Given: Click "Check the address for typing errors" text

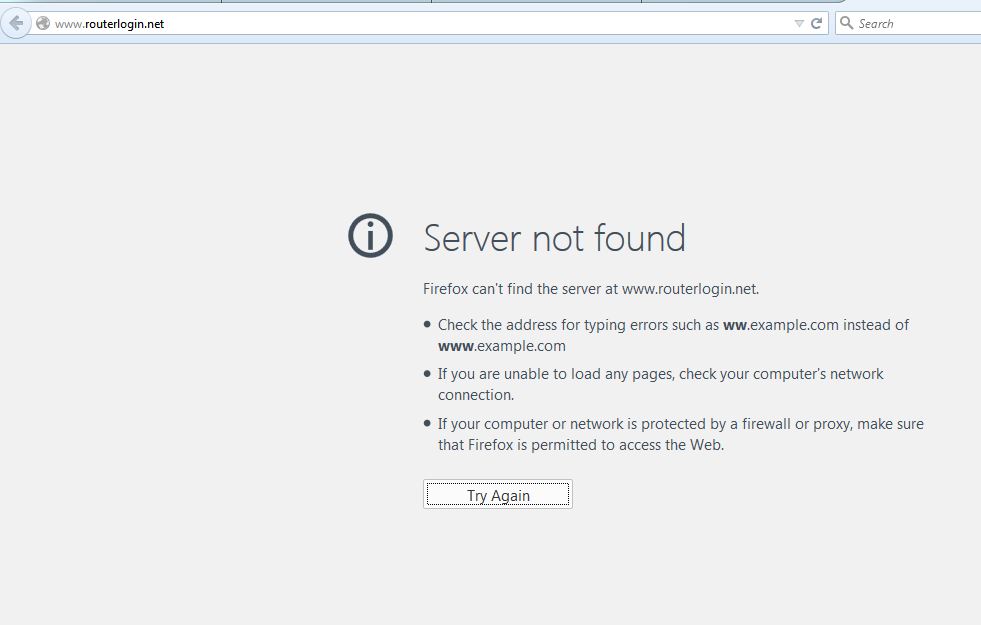Looking at the screenshot, I should click(578, 325).
